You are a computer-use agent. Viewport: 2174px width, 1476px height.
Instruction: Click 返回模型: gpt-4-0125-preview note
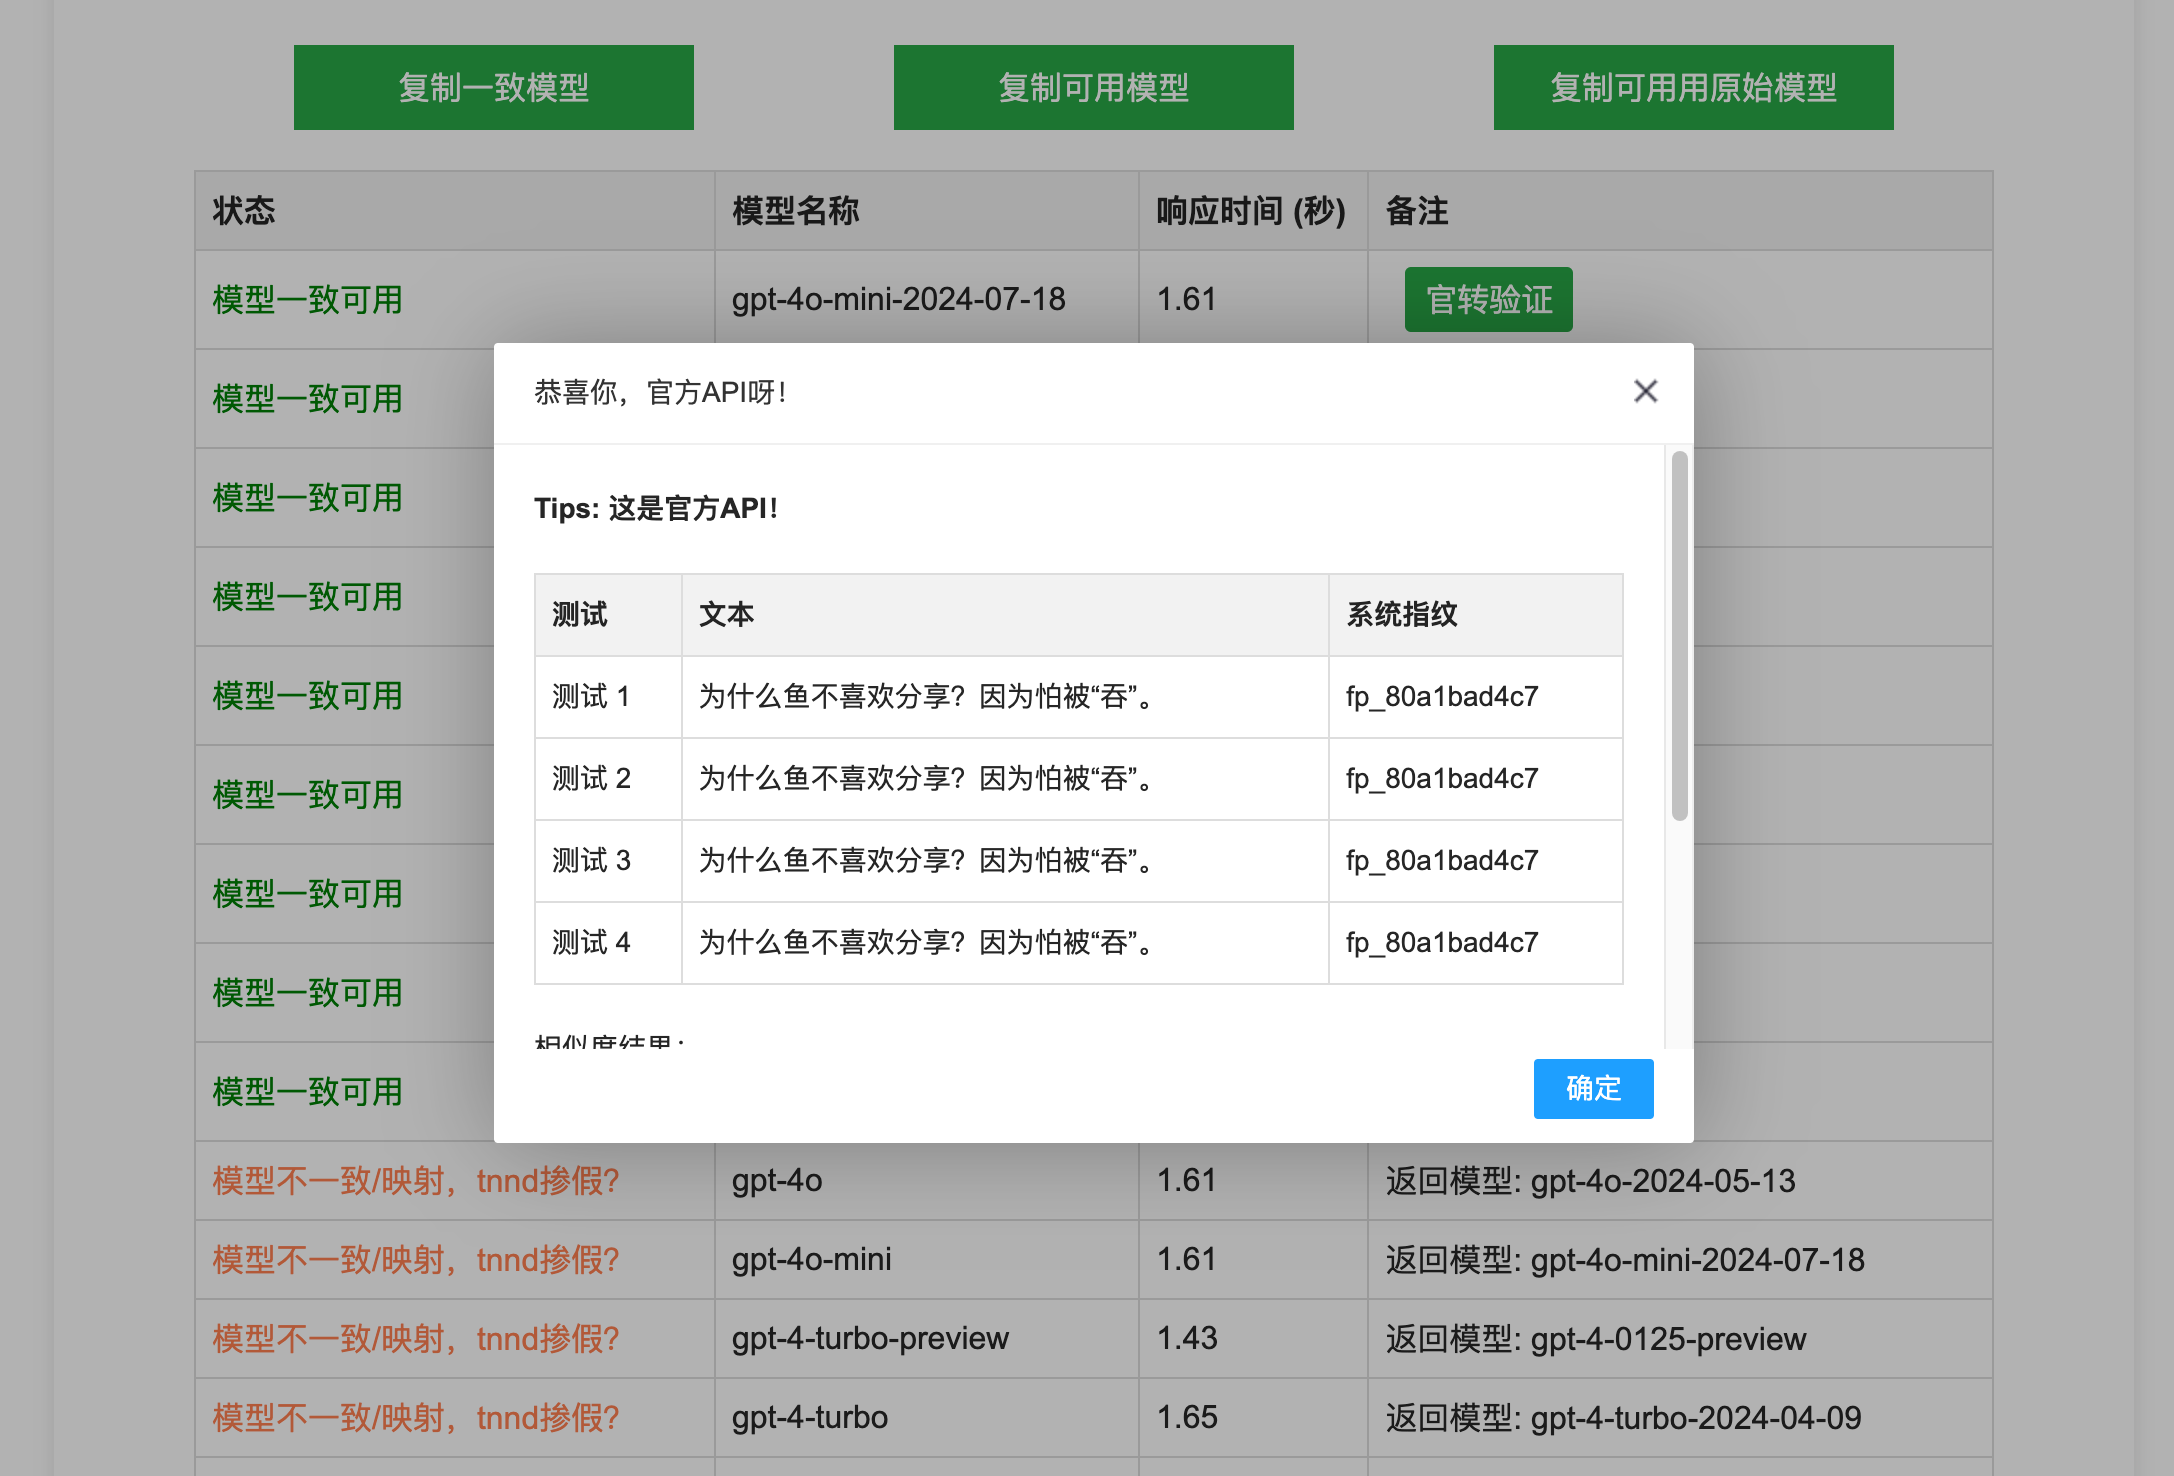1596,1339
